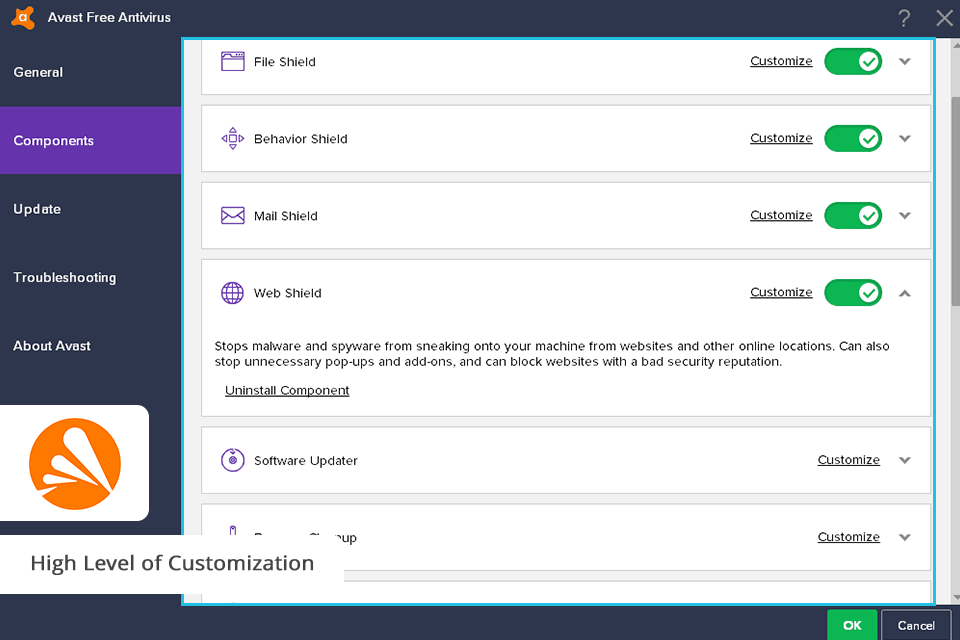Click the vertical scrollbar thumb
Viewport: 960px width, 640px height.
955,201
